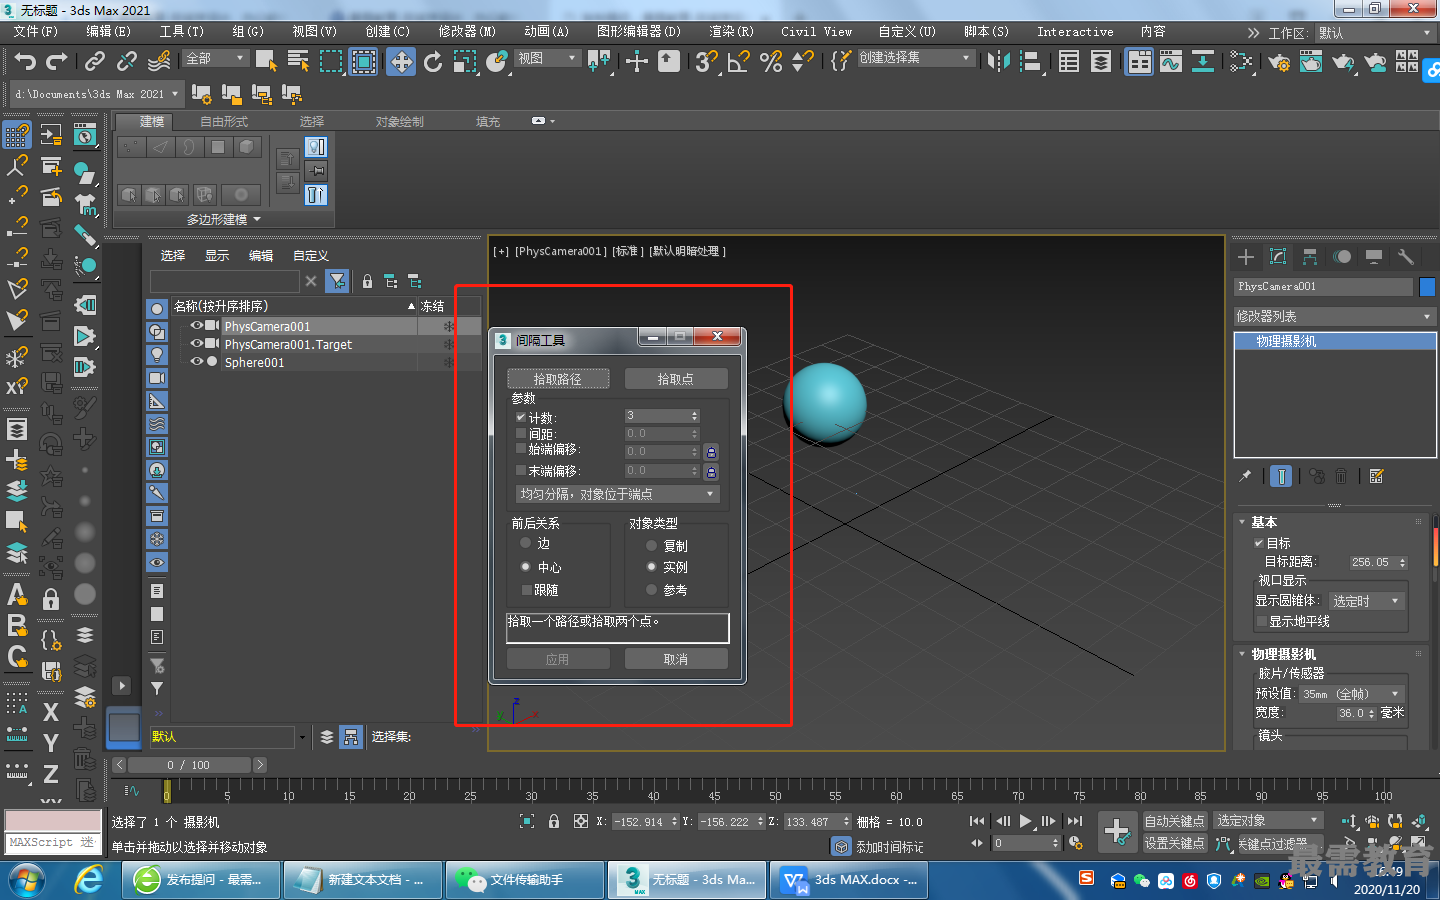Switch to the 自由形式 ribbon tab
The height and width of the screenshot is (900, 1440).
coord(224,121)
